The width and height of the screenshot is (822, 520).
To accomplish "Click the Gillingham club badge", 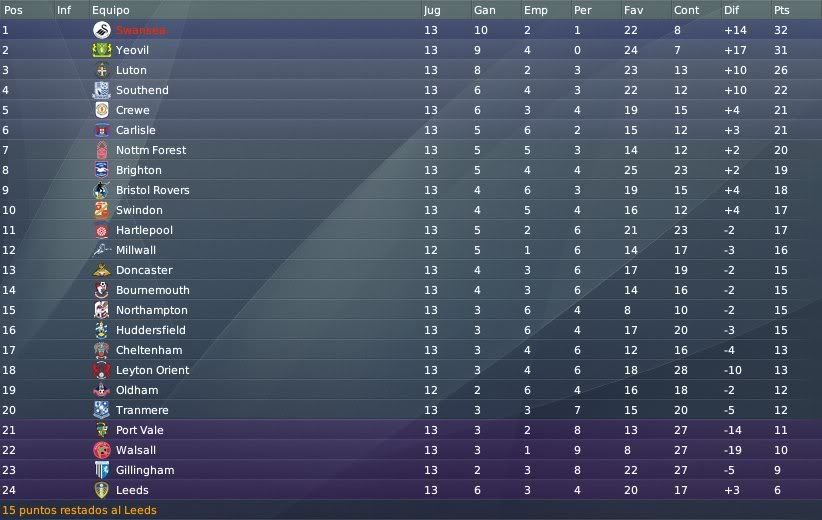I will pyautogui.click(x=102, y=470).
